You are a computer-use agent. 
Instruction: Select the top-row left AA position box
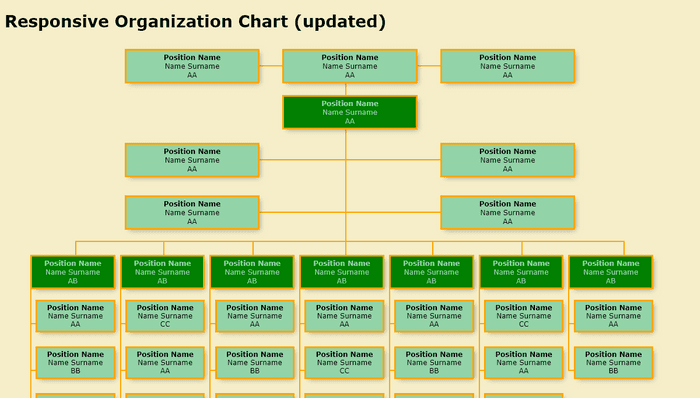coord(192,66)
